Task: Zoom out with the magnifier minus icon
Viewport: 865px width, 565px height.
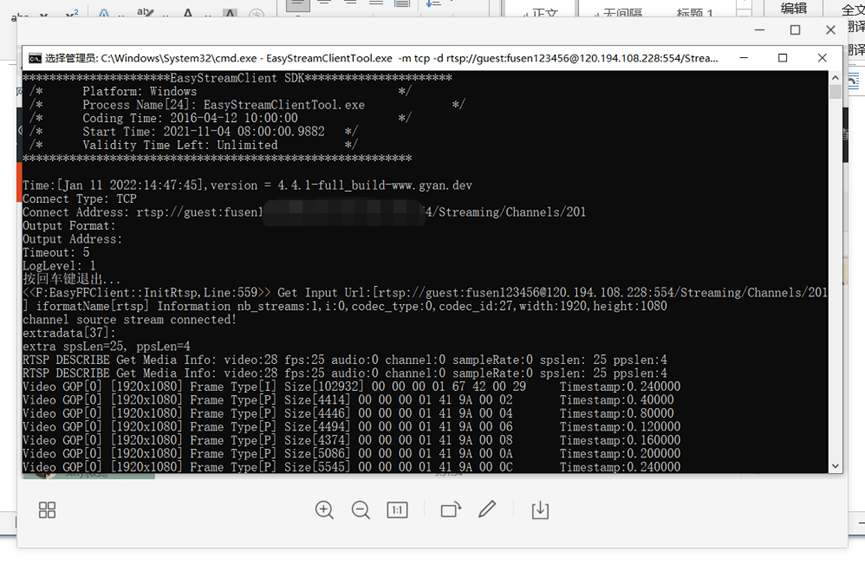Action: pos(361,510)
